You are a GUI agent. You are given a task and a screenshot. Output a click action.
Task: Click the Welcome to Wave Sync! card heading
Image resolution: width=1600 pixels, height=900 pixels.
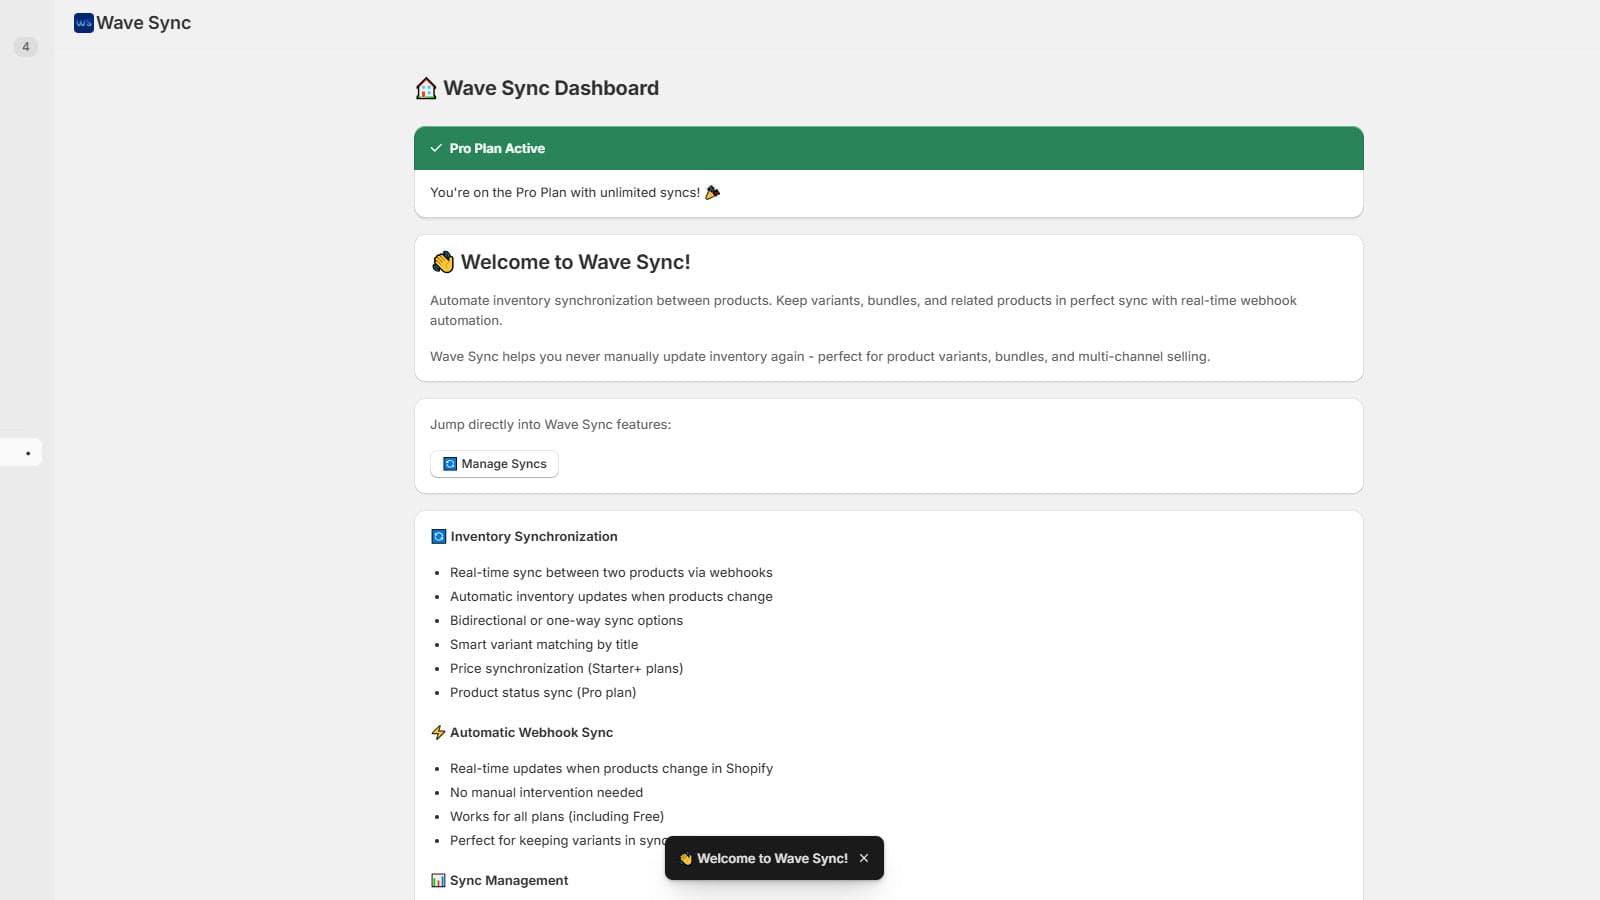pos(576,262)
